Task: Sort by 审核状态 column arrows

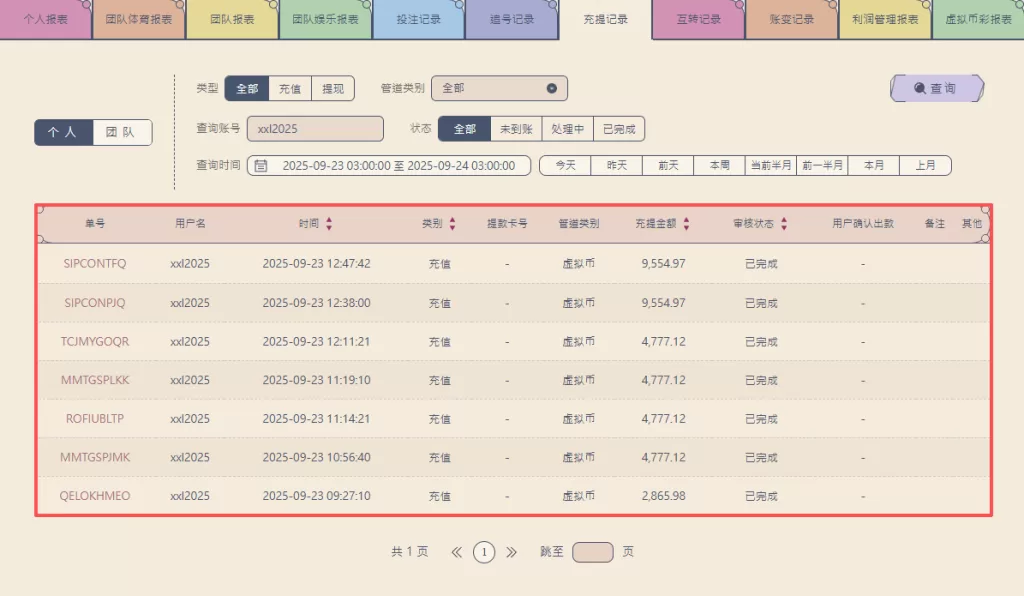Action: coord(784,224)
